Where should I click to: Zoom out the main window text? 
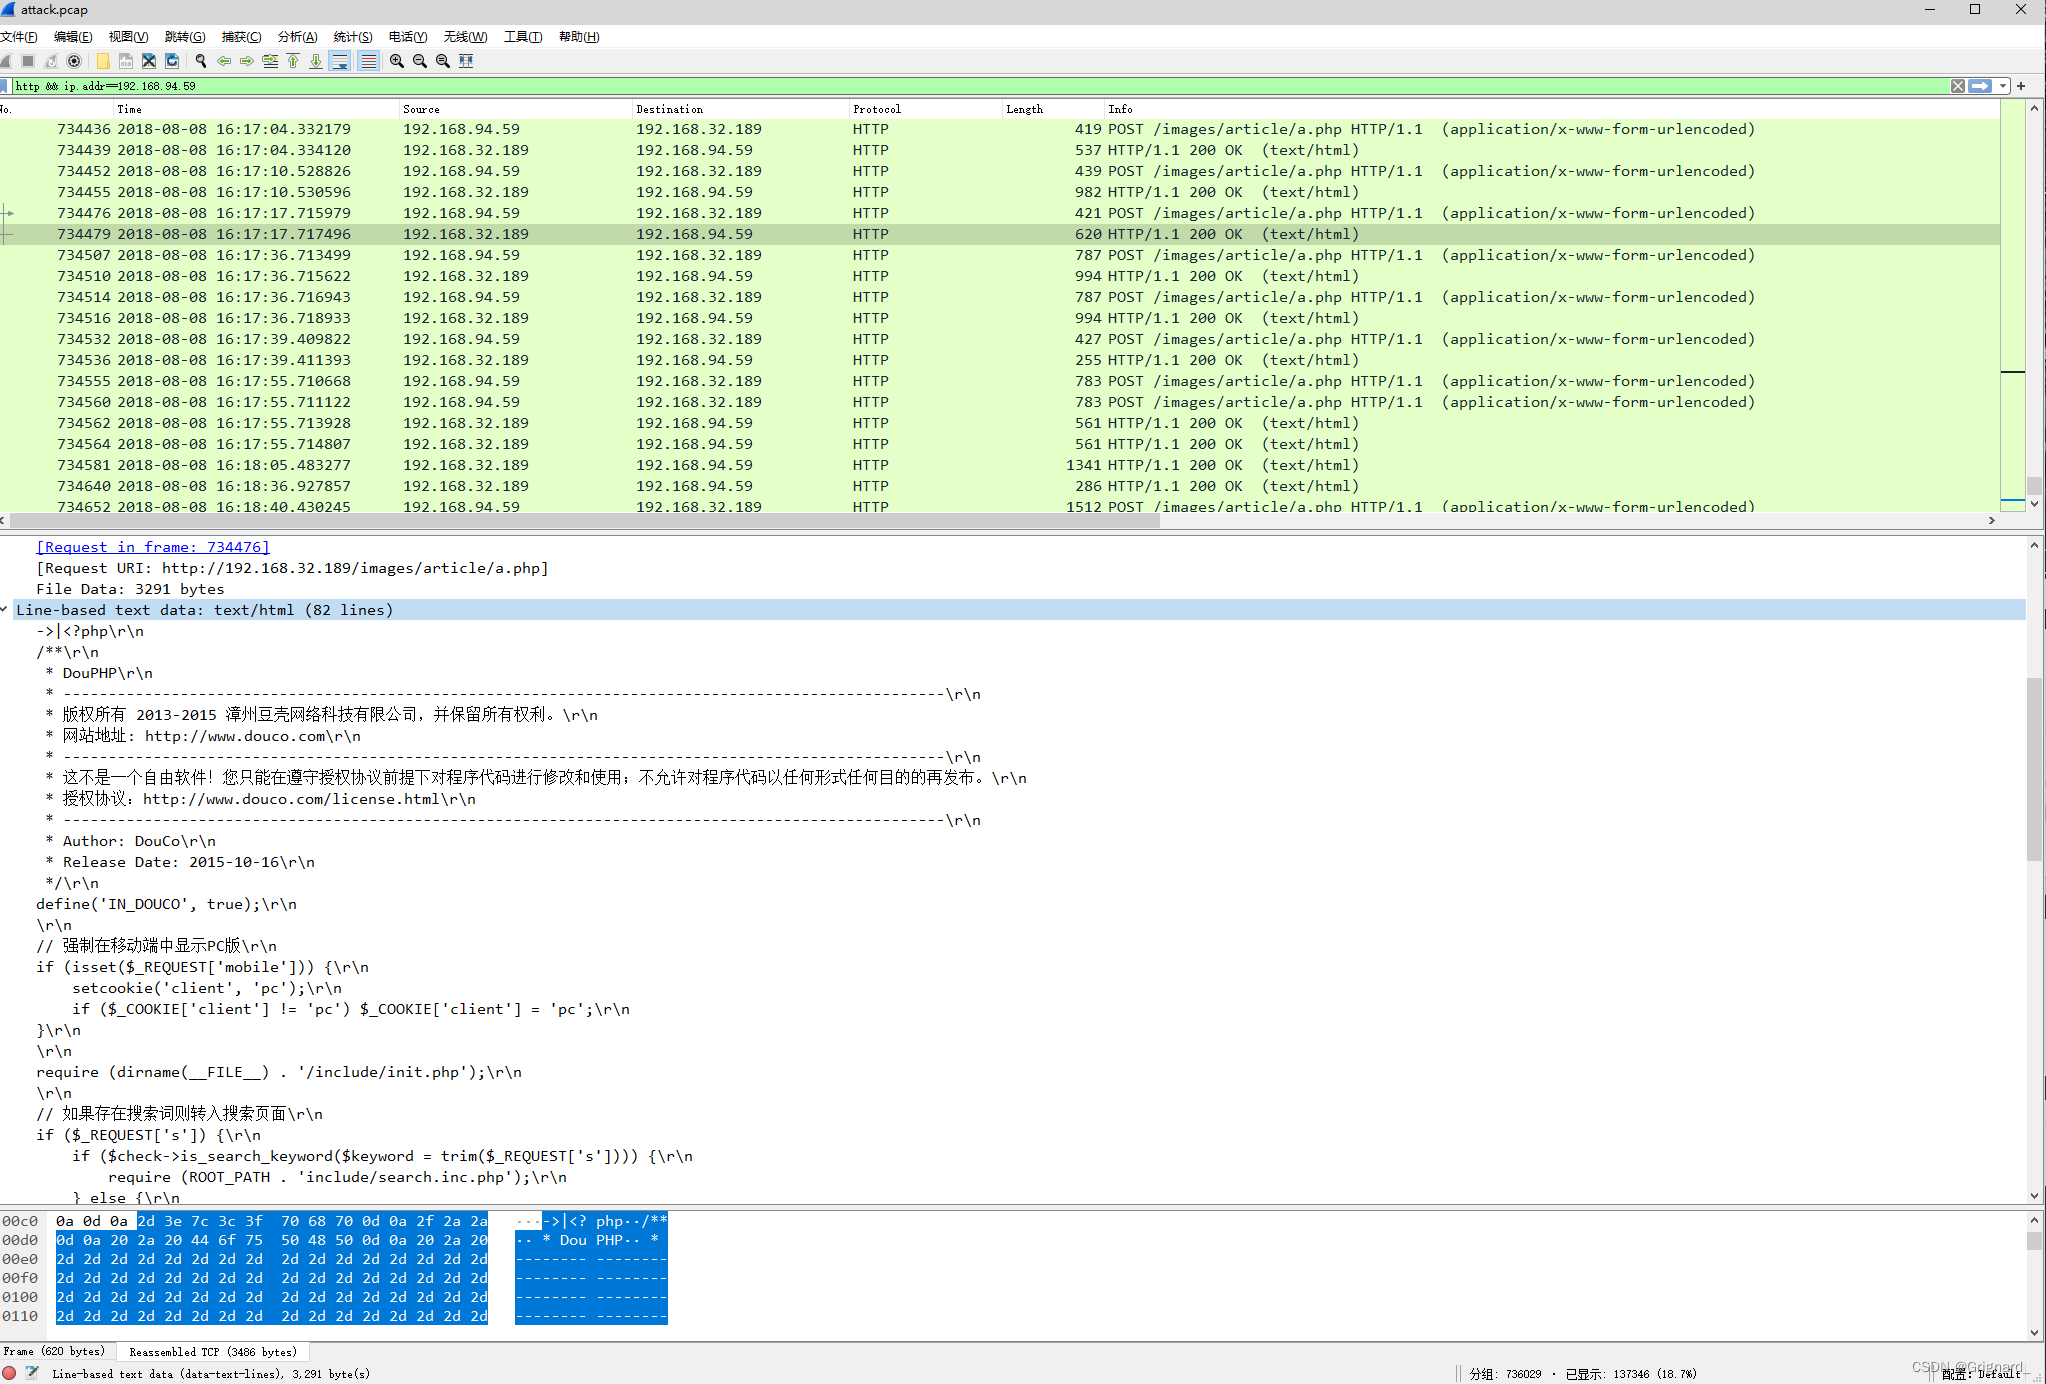click(420, 61)
